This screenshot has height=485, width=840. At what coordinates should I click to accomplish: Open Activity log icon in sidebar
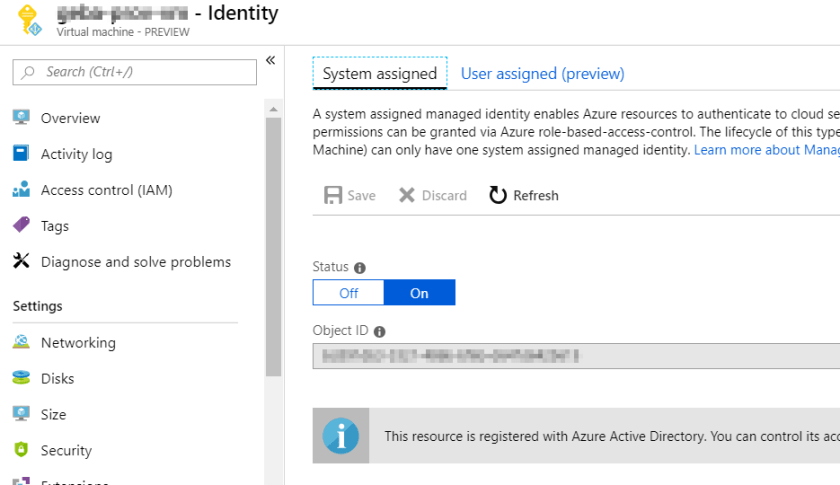pyautogui.click(x=21, y=154)
